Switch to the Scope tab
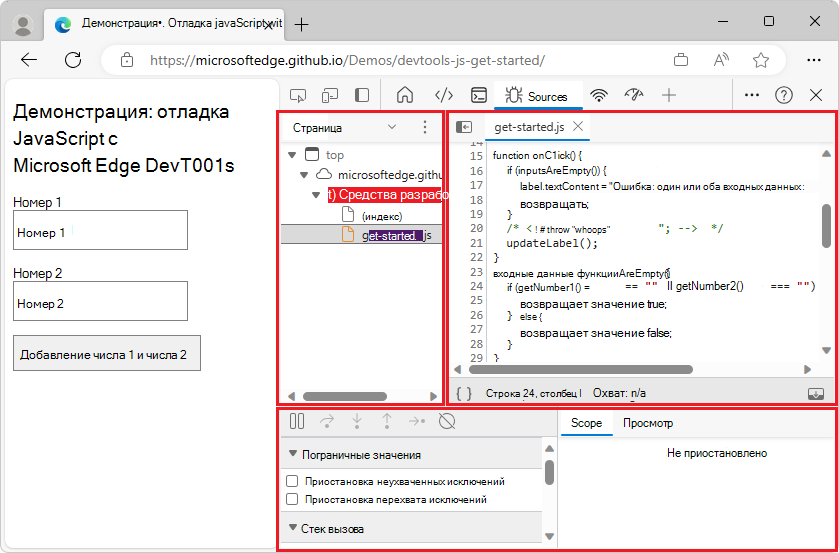 tap(586, 423)
